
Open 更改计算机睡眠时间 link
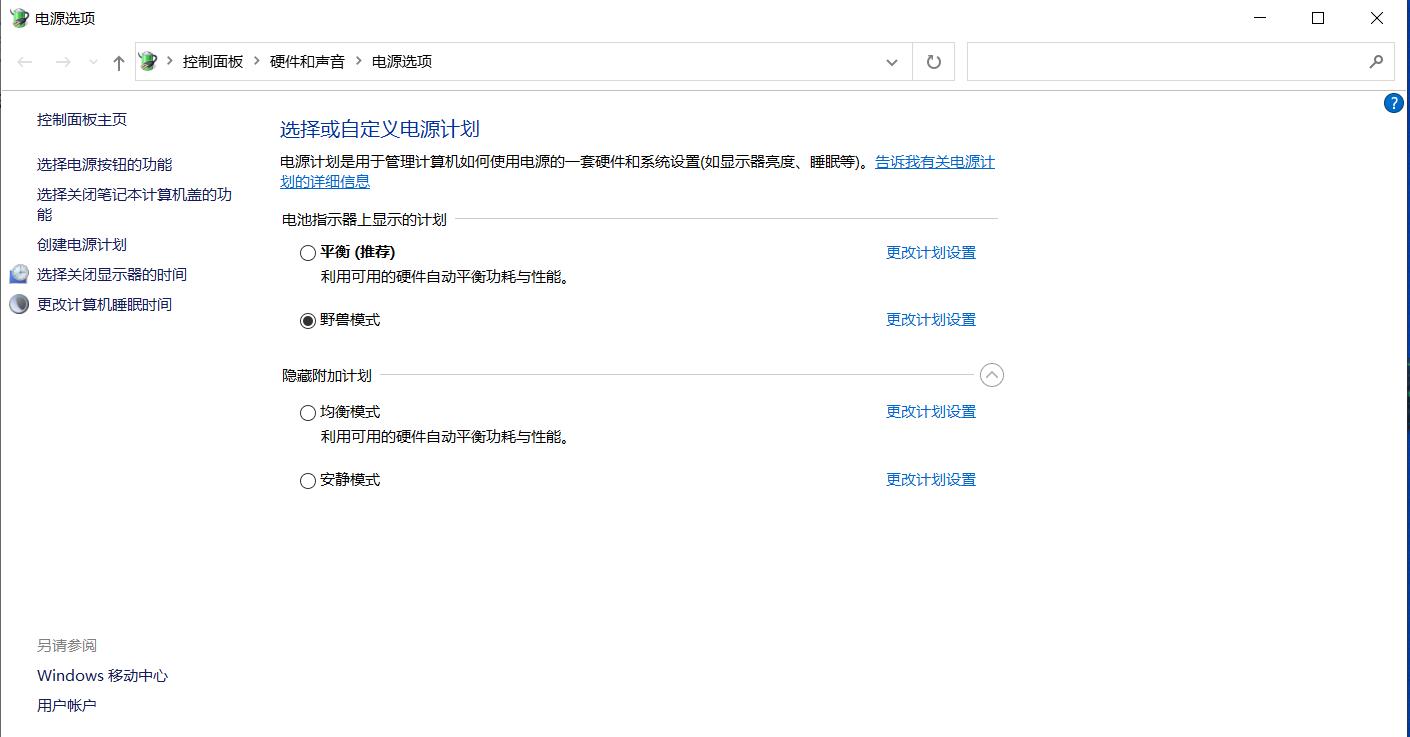click(x=104, y=304)
